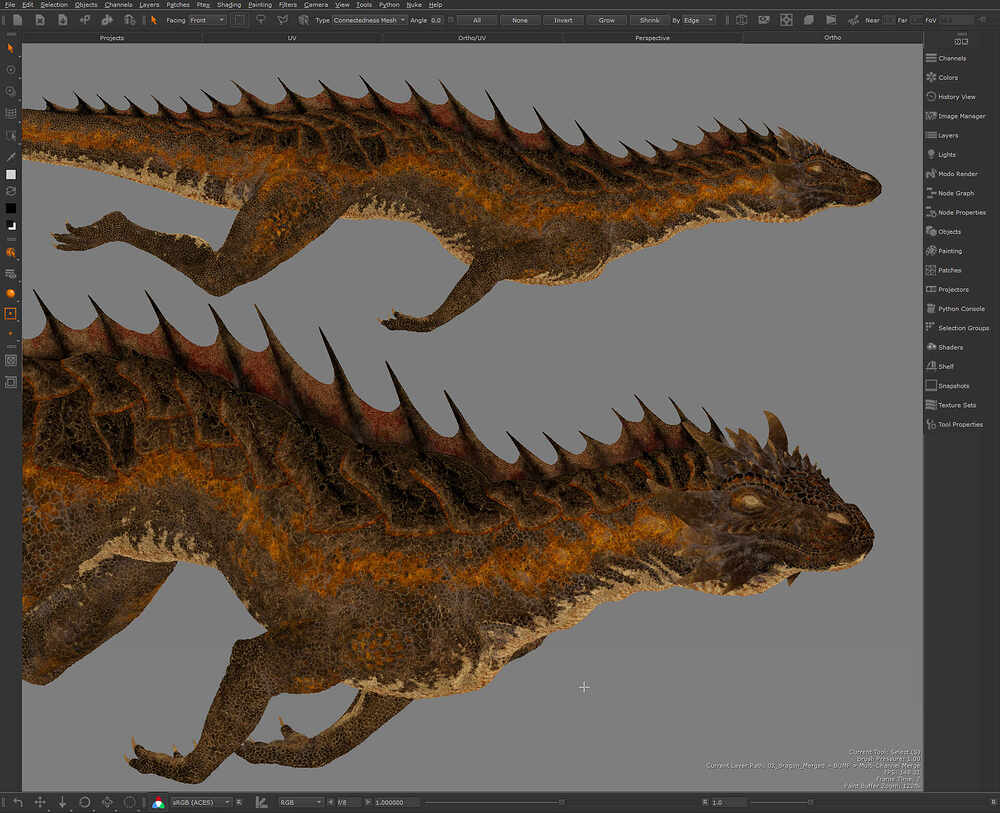
Task: Open the File menu
Action: point(10,4)
